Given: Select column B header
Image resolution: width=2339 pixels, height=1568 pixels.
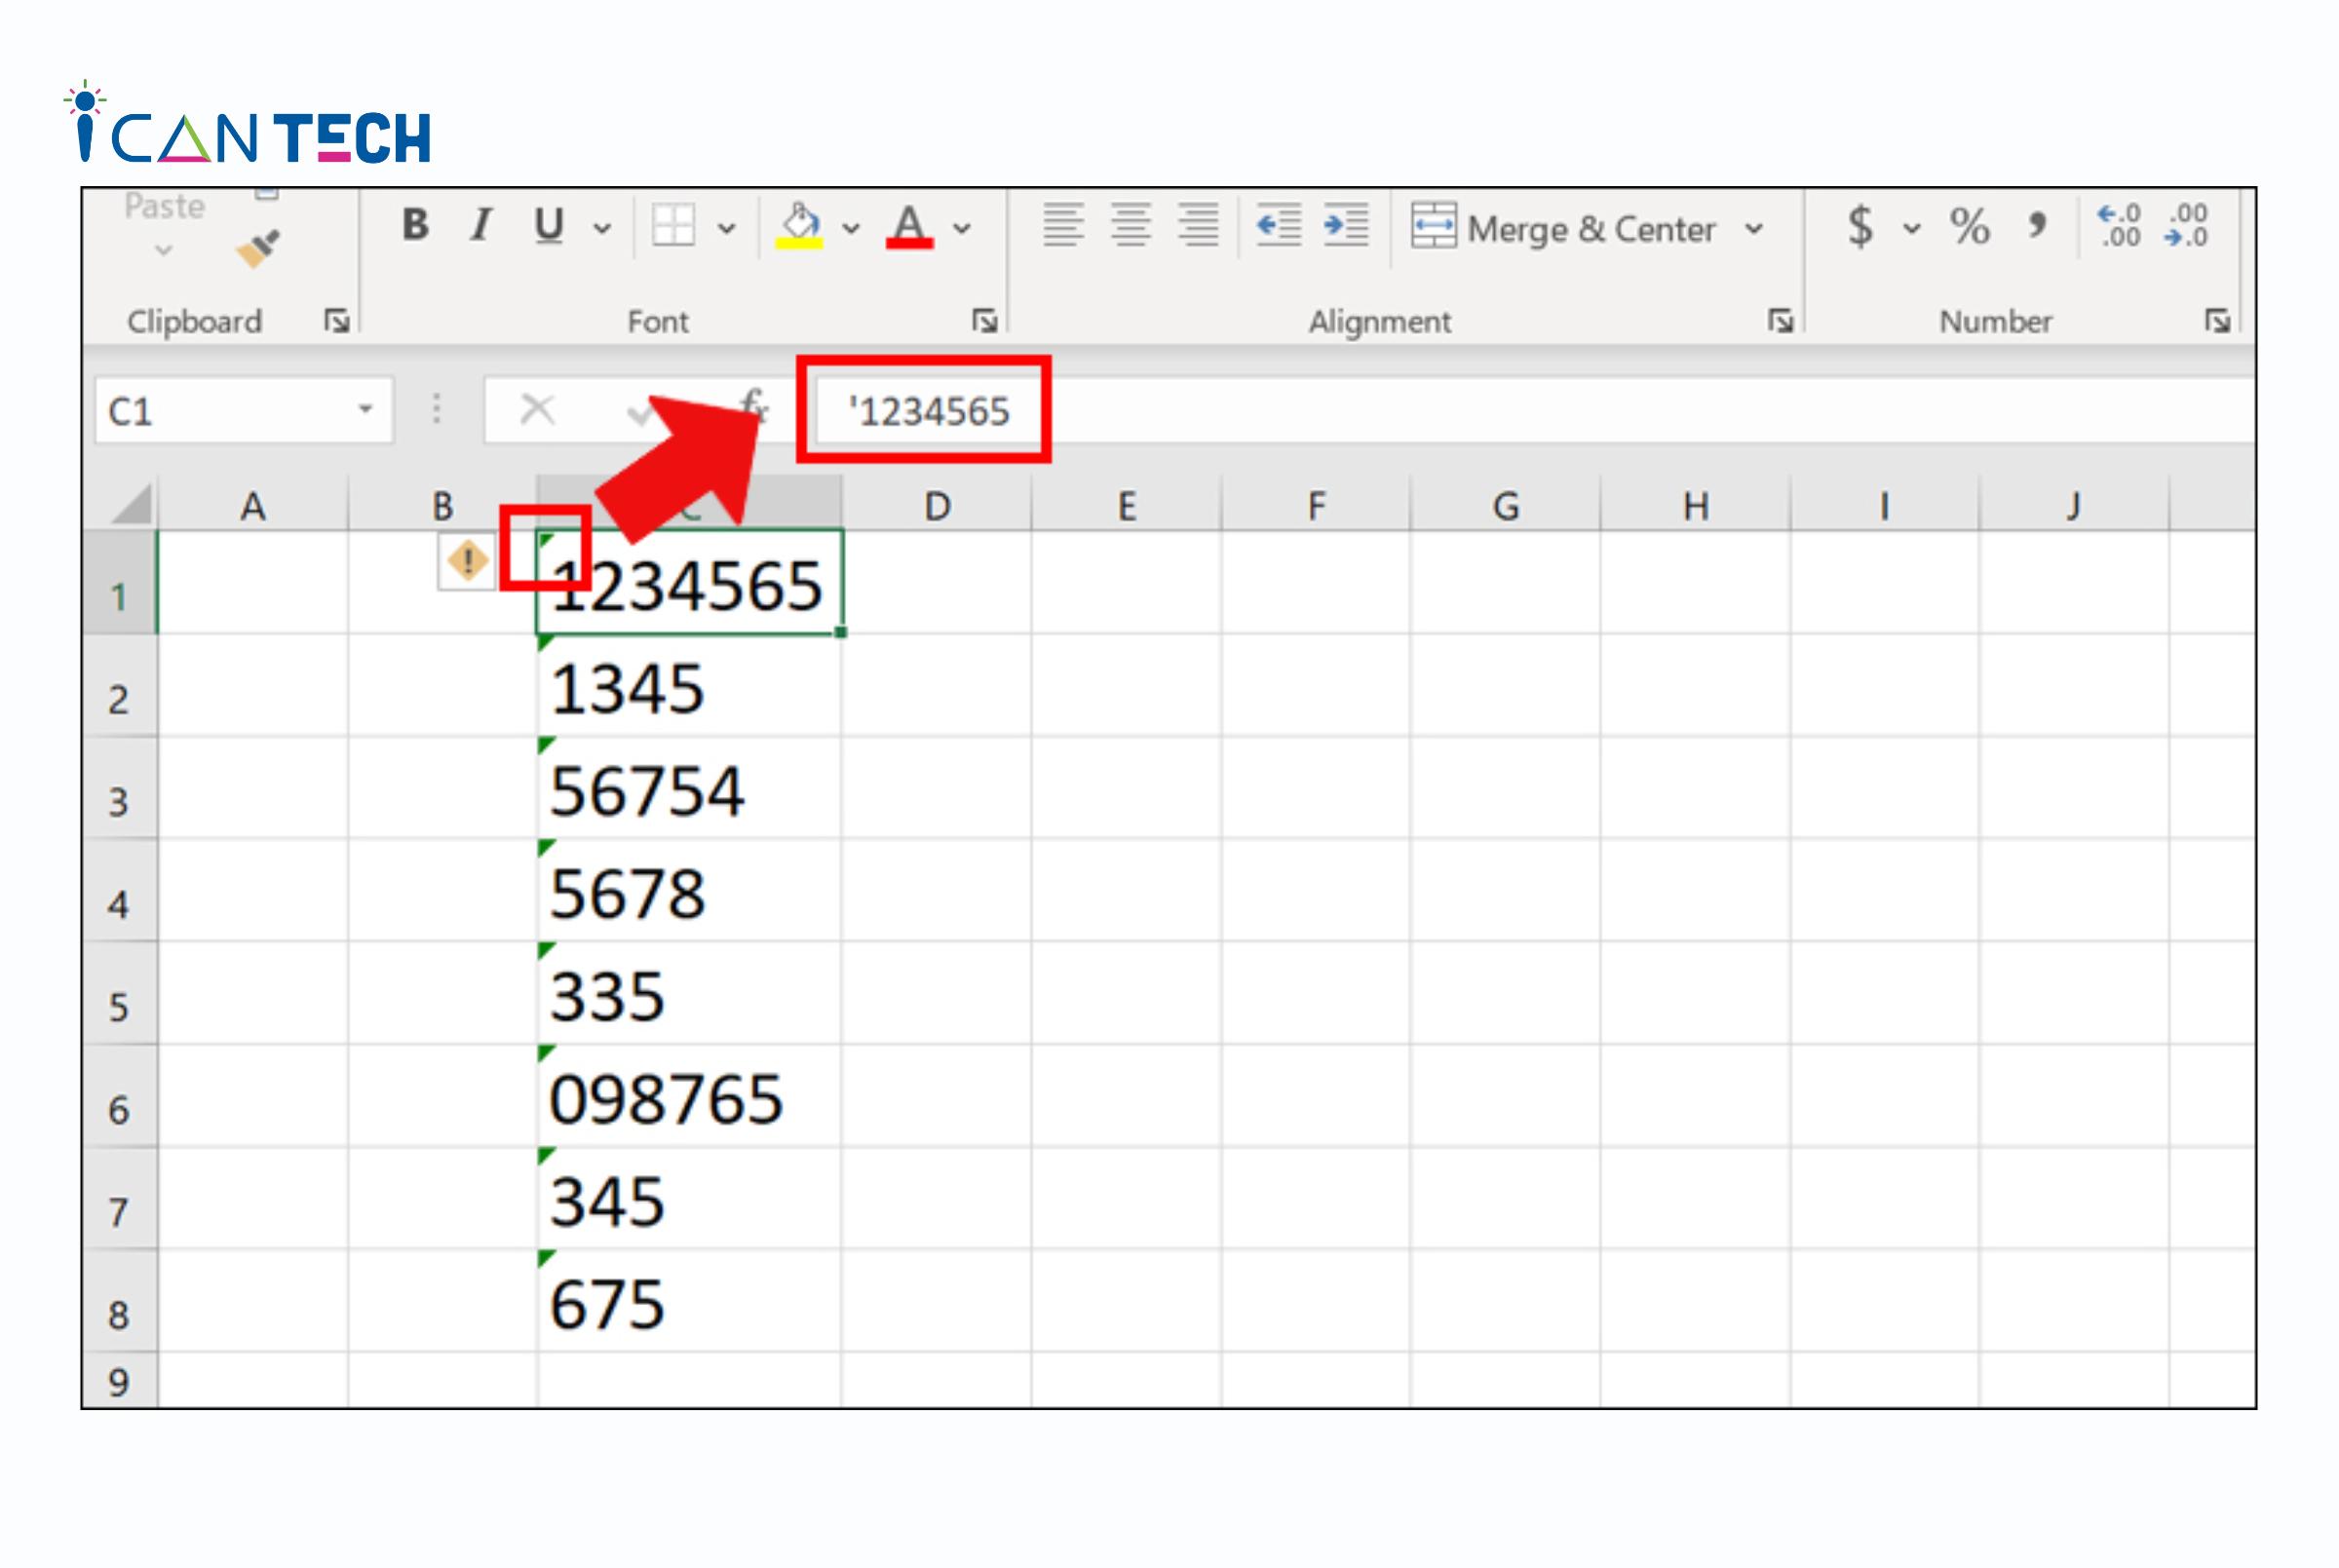Looking at the screenshot, I should (443, 505).
